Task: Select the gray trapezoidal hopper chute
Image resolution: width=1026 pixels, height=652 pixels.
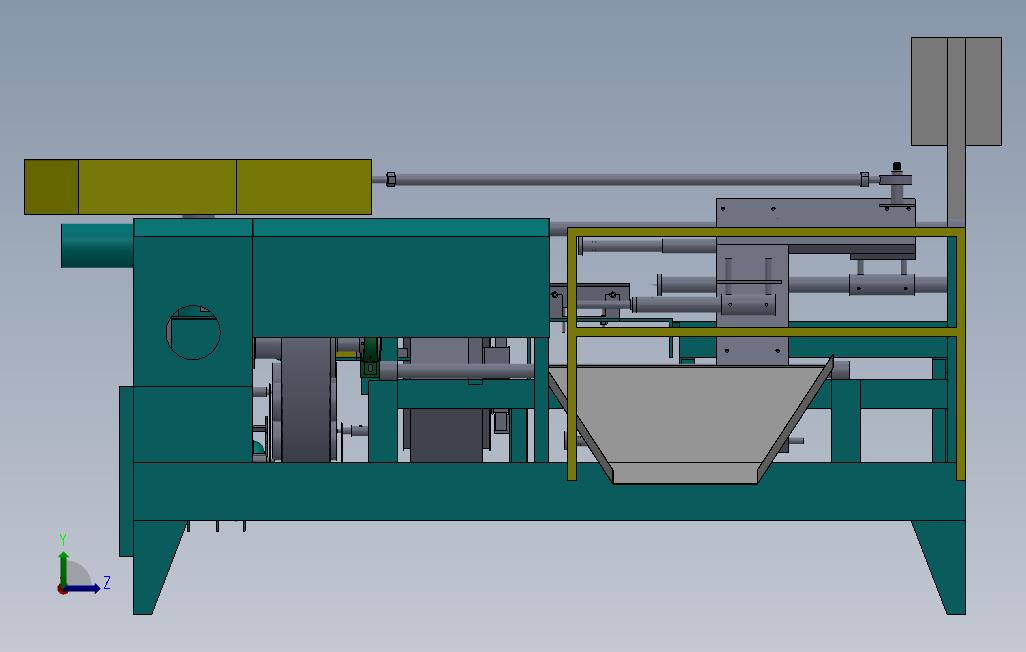Action: click(x=690, y=422)
